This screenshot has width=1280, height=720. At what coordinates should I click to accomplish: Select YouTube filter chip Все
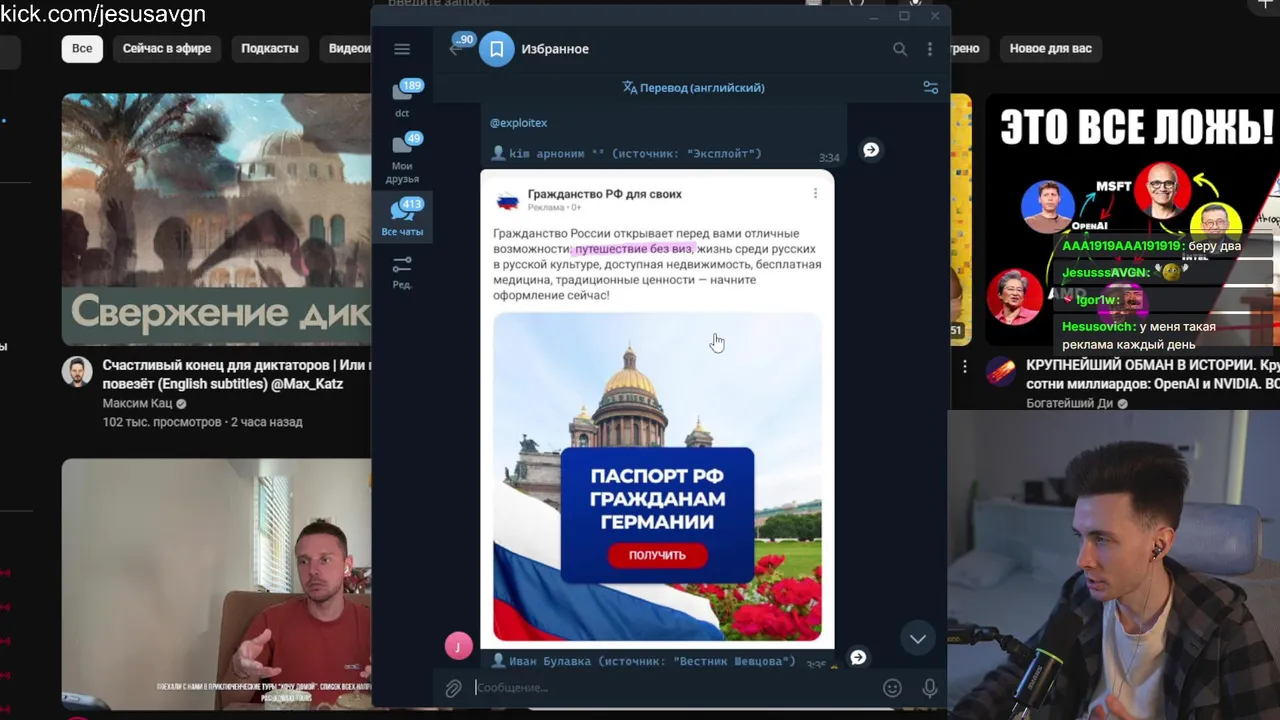point(82,48)
